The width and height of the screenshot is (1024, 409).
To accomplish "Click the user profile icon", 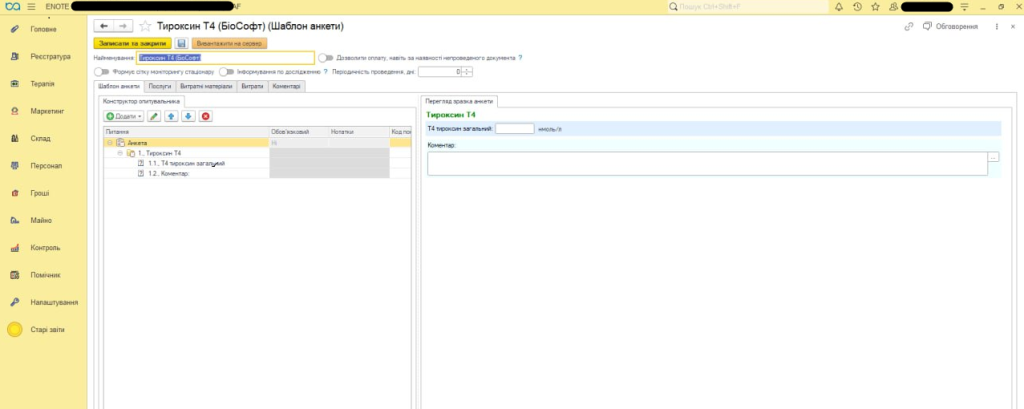I will [893, 7].
